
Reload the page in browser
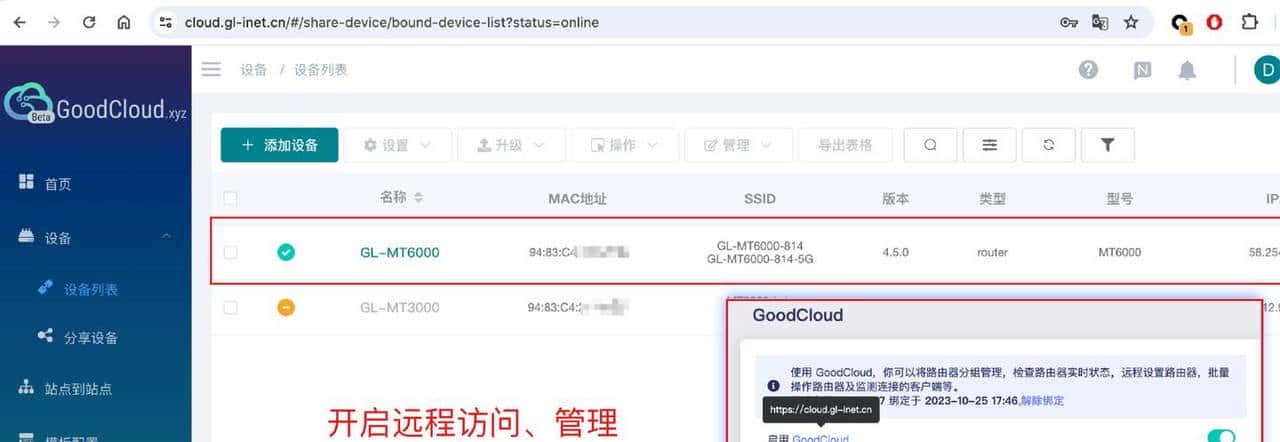pyautogui.click(x=89, y=22)
